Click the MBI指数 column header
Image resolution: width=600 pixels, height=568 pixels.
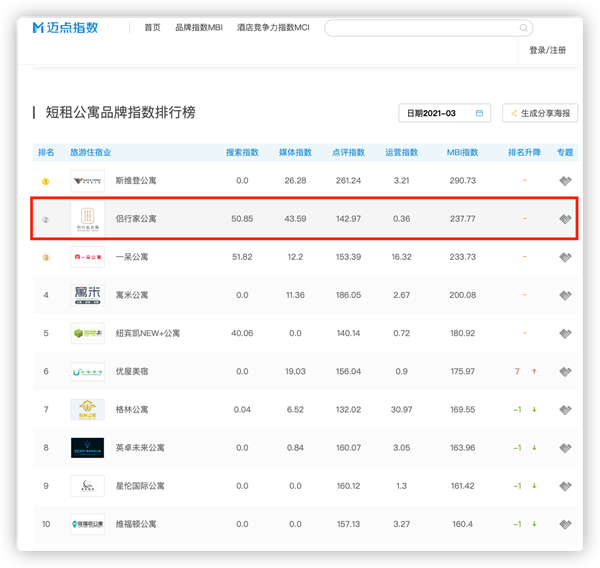[x=462, y=153]
